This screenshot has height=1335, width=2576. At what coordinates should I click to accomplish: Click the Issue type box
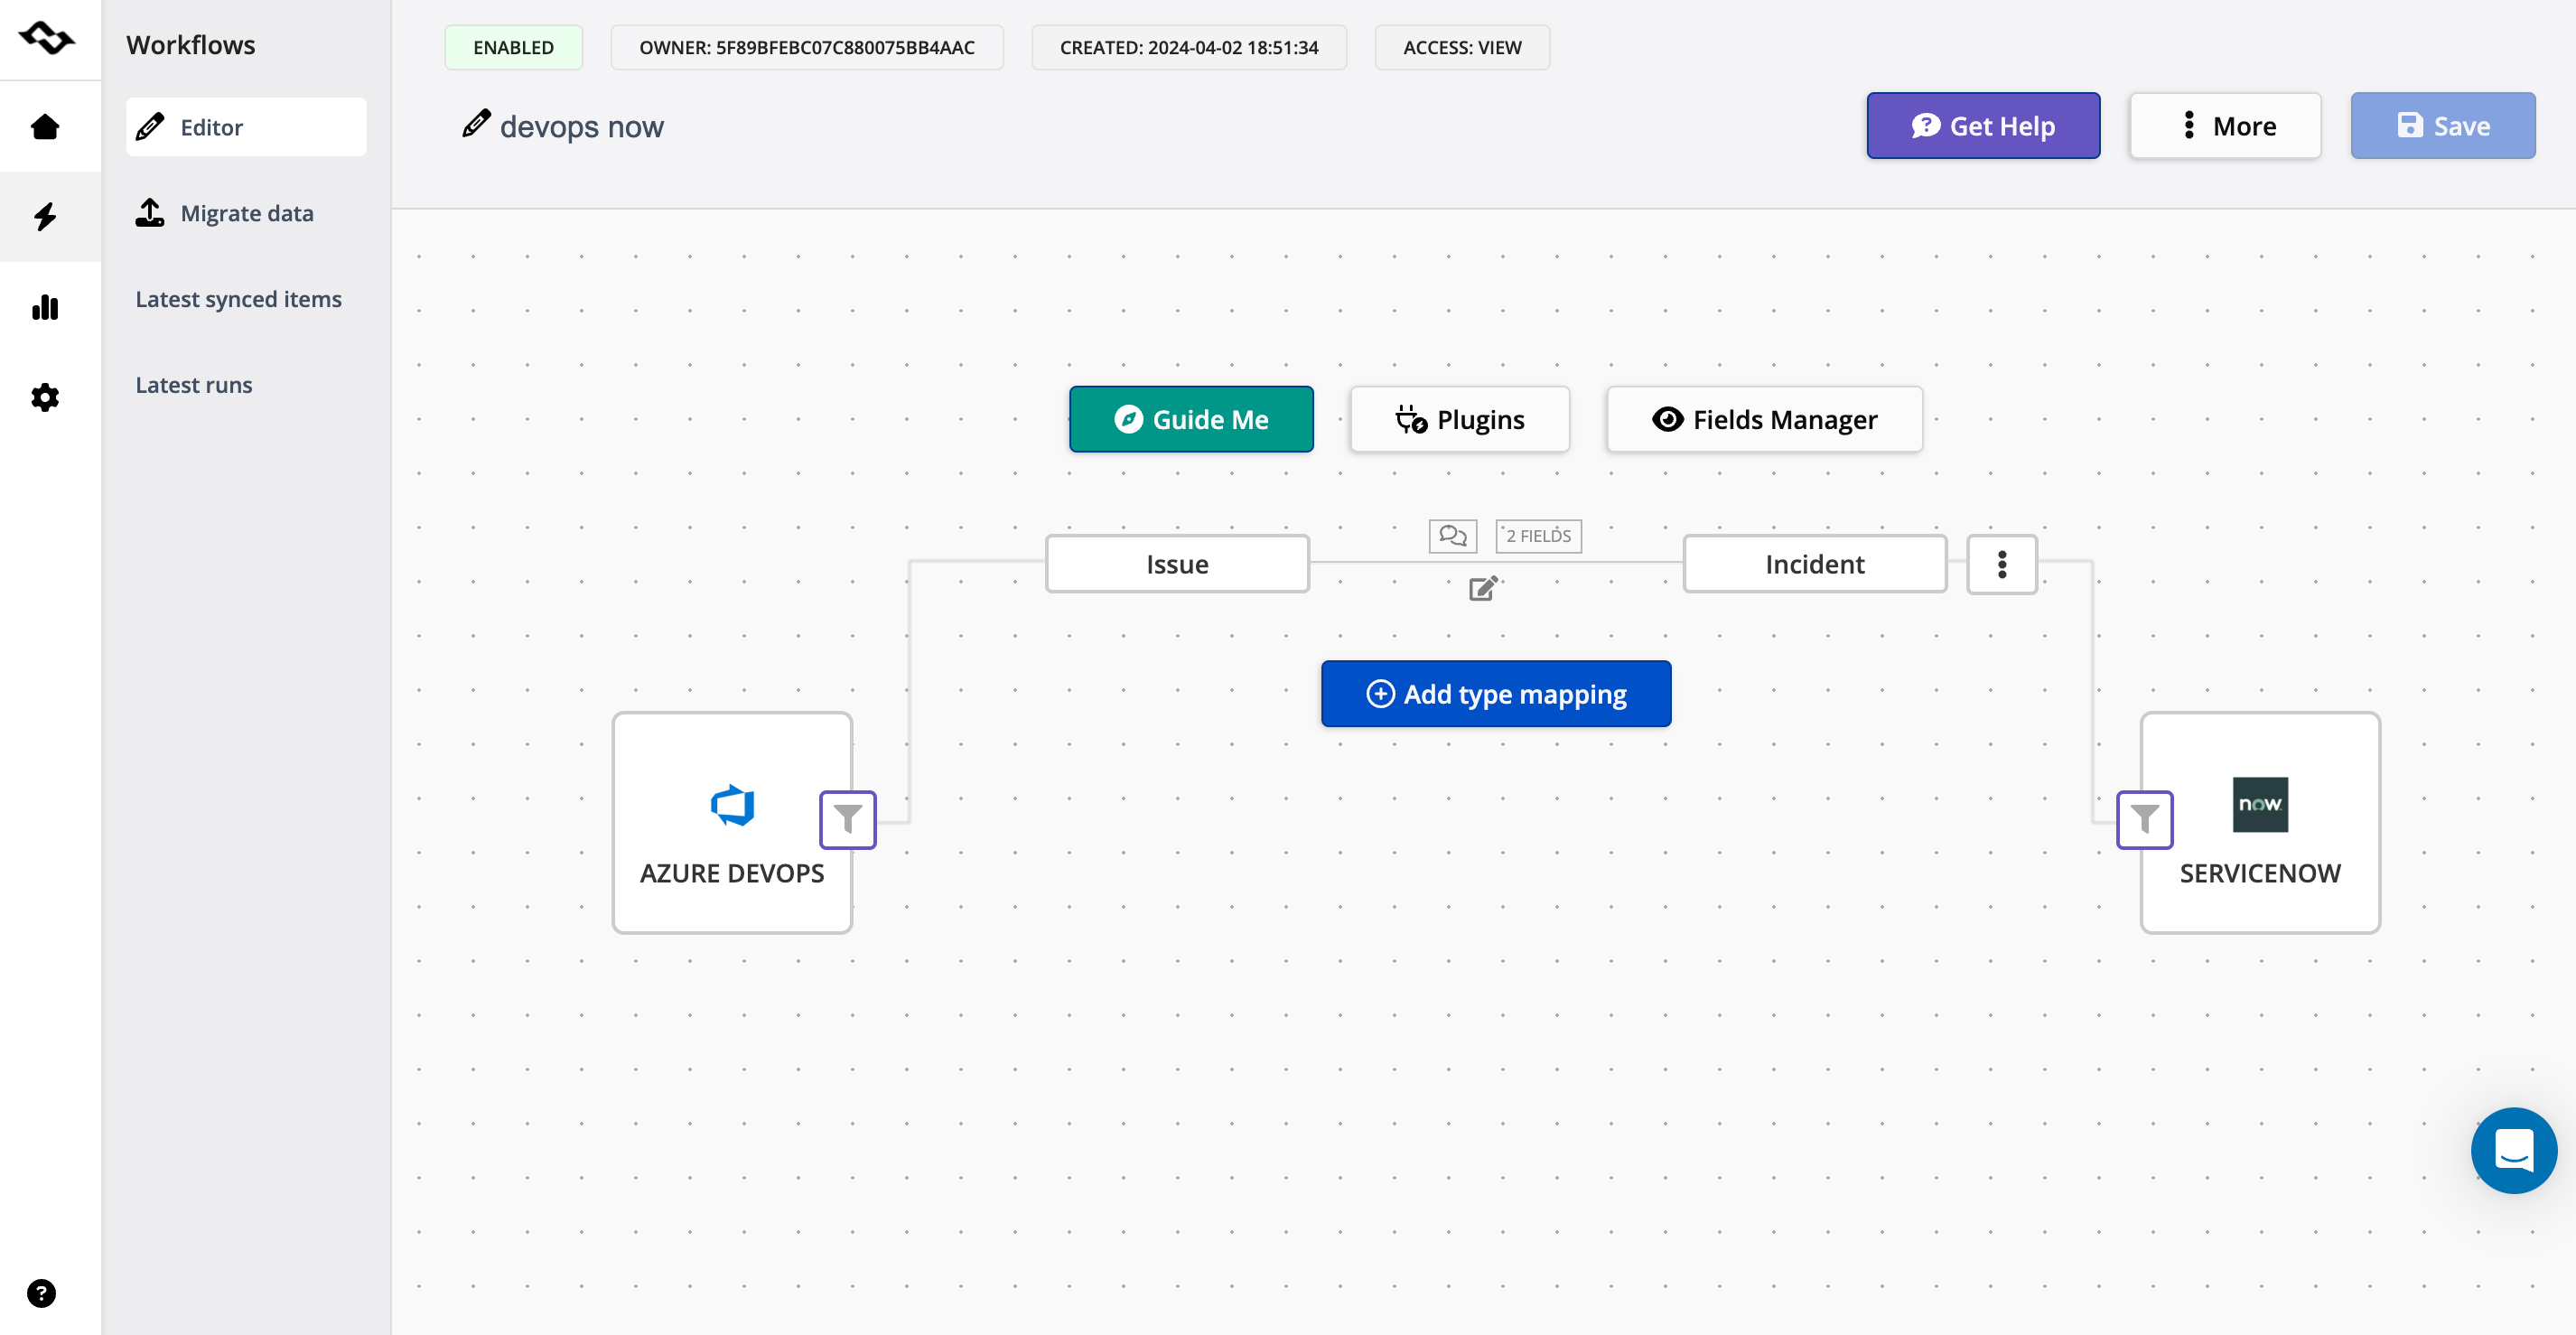point(1177,564)
